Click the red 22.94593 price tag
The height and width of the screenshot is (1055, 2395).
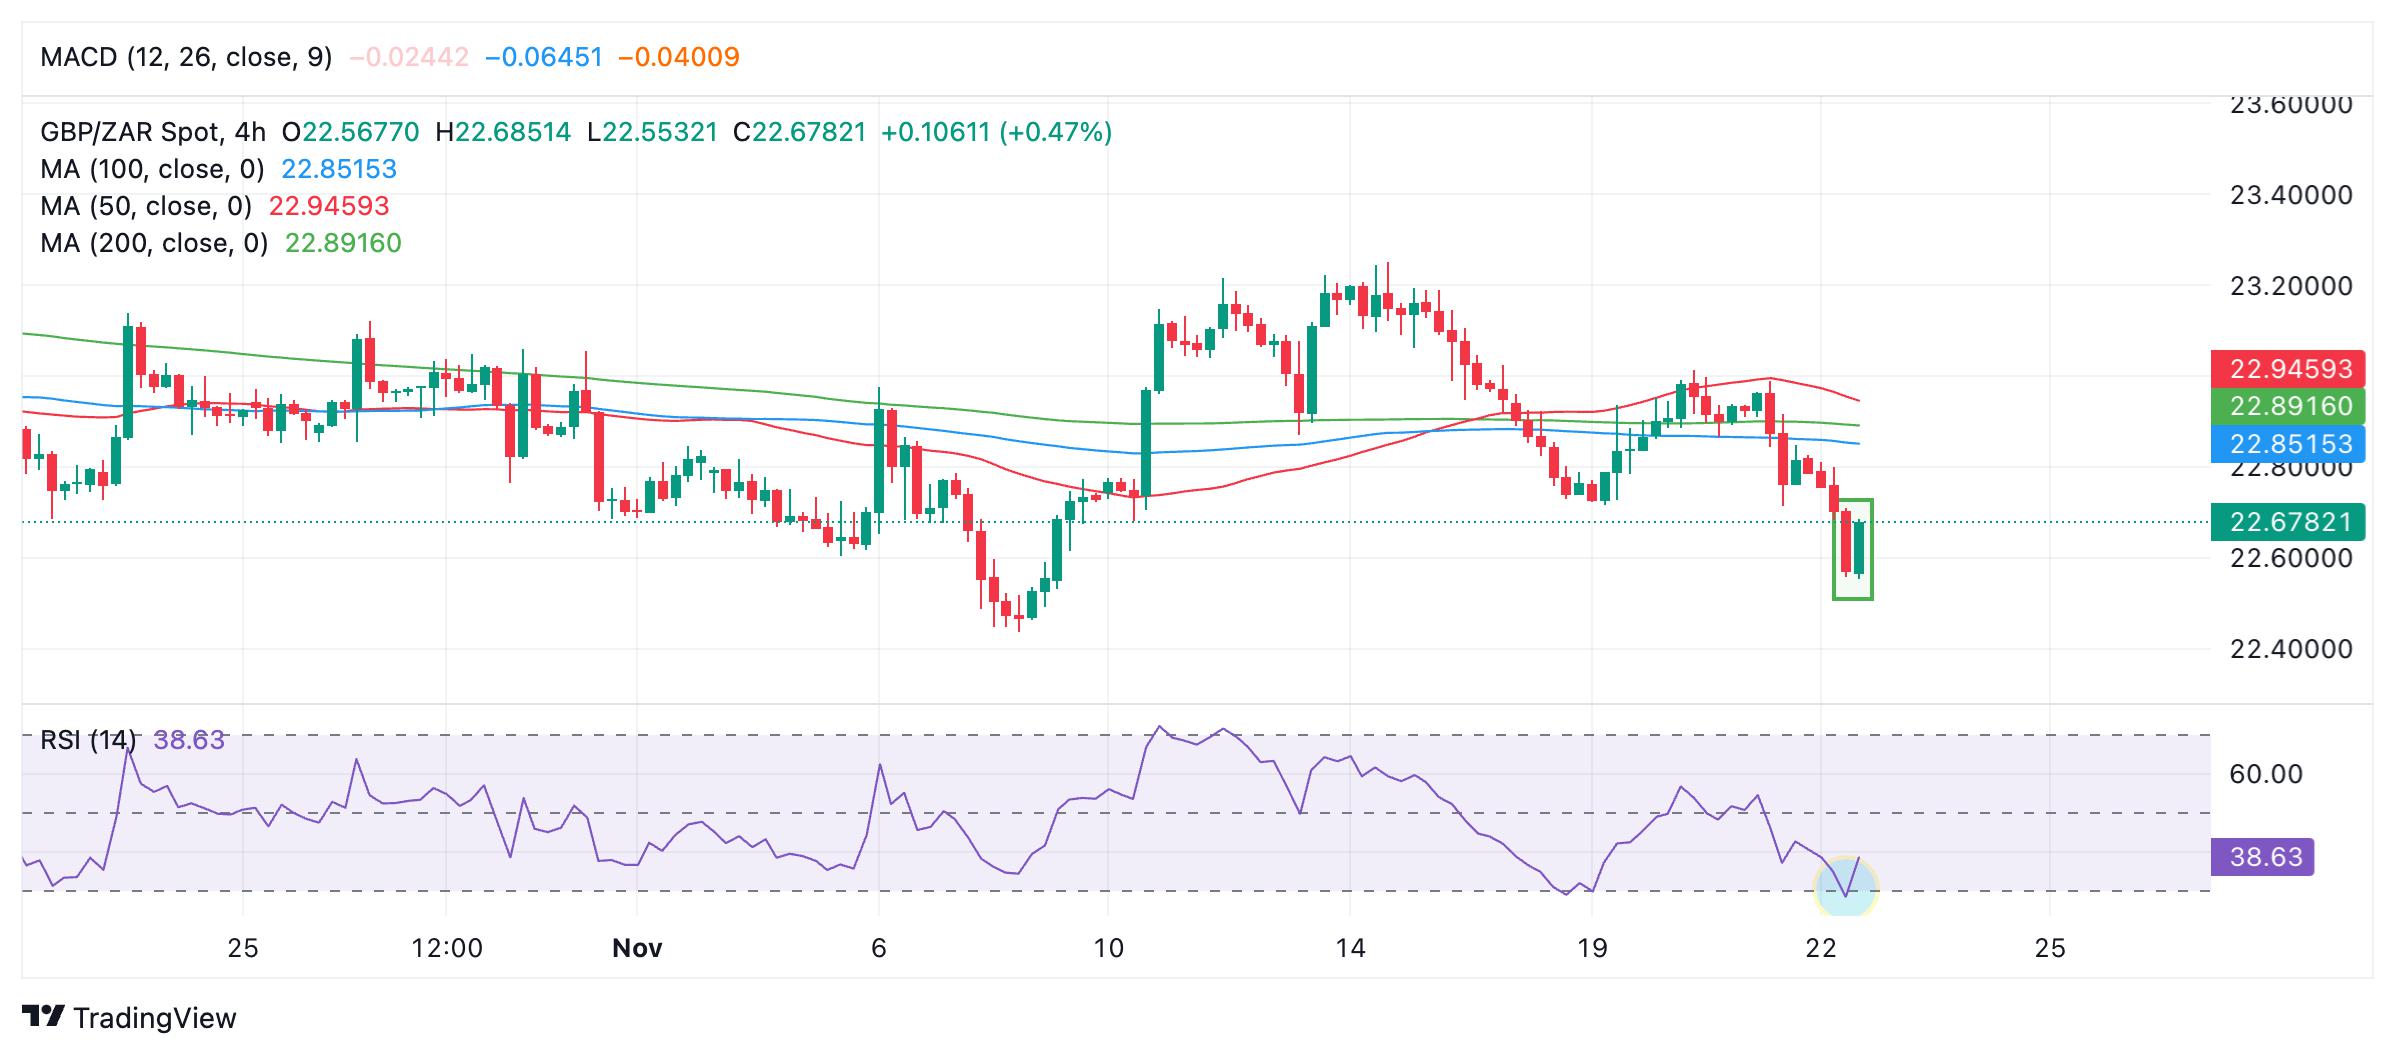coord(2288,369)
